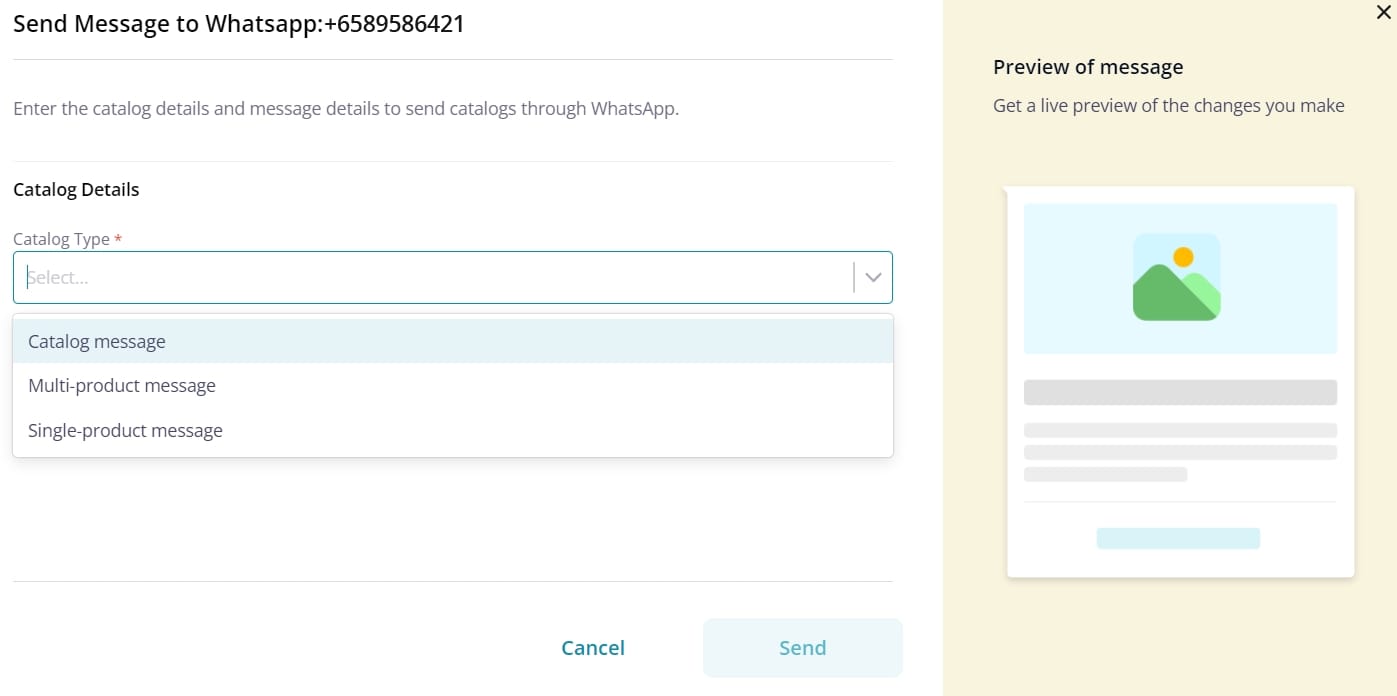
Task: Focus the Catalog Type select field
Action: point(452,277)
